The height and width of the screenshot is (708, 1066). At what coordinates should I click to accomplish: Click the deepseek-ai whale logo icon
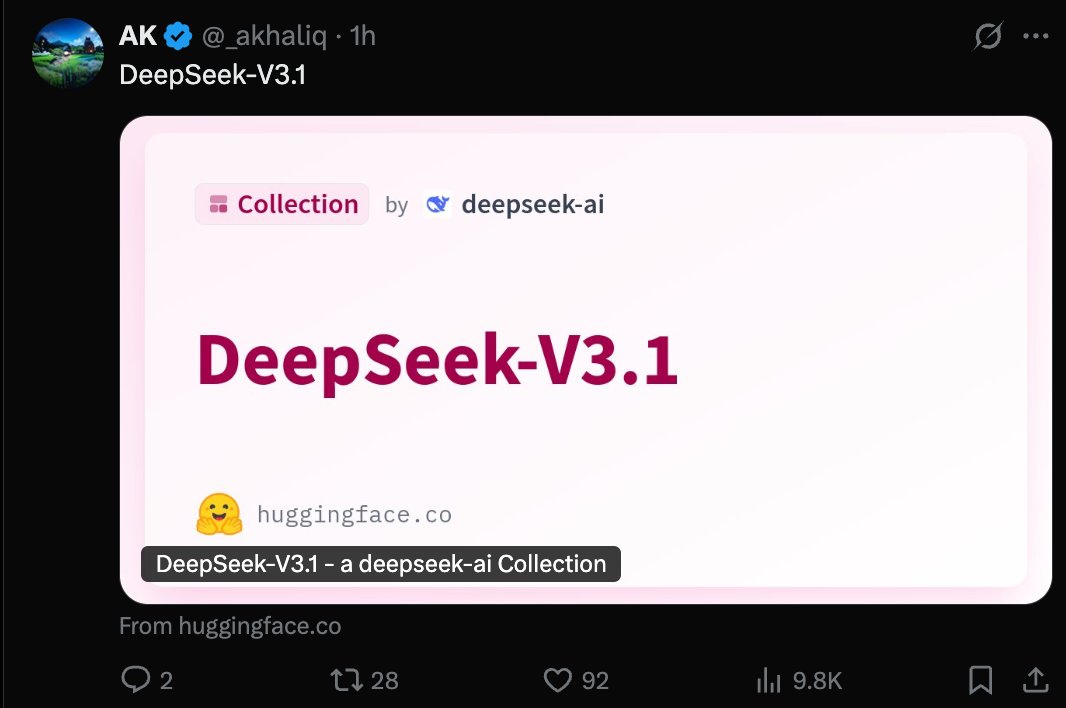pyautogui.click(x=438, y=205)
